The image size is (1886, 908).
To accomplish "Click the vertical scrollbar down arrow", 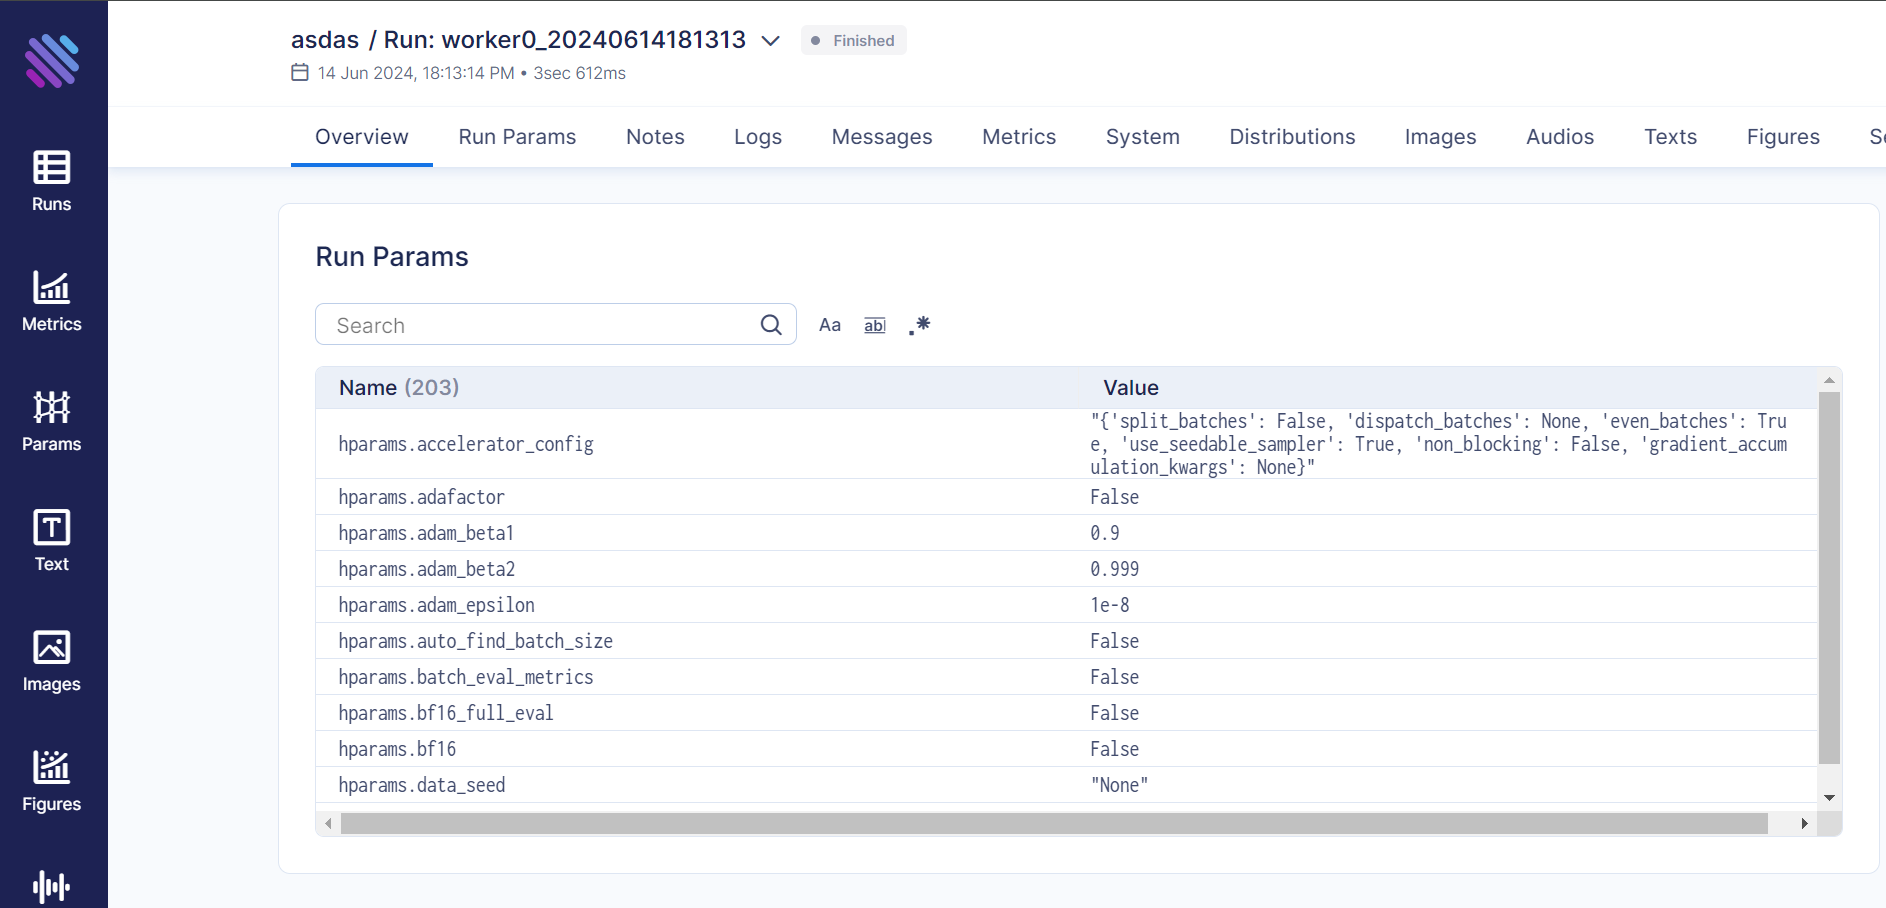I will pos(1829,797).
